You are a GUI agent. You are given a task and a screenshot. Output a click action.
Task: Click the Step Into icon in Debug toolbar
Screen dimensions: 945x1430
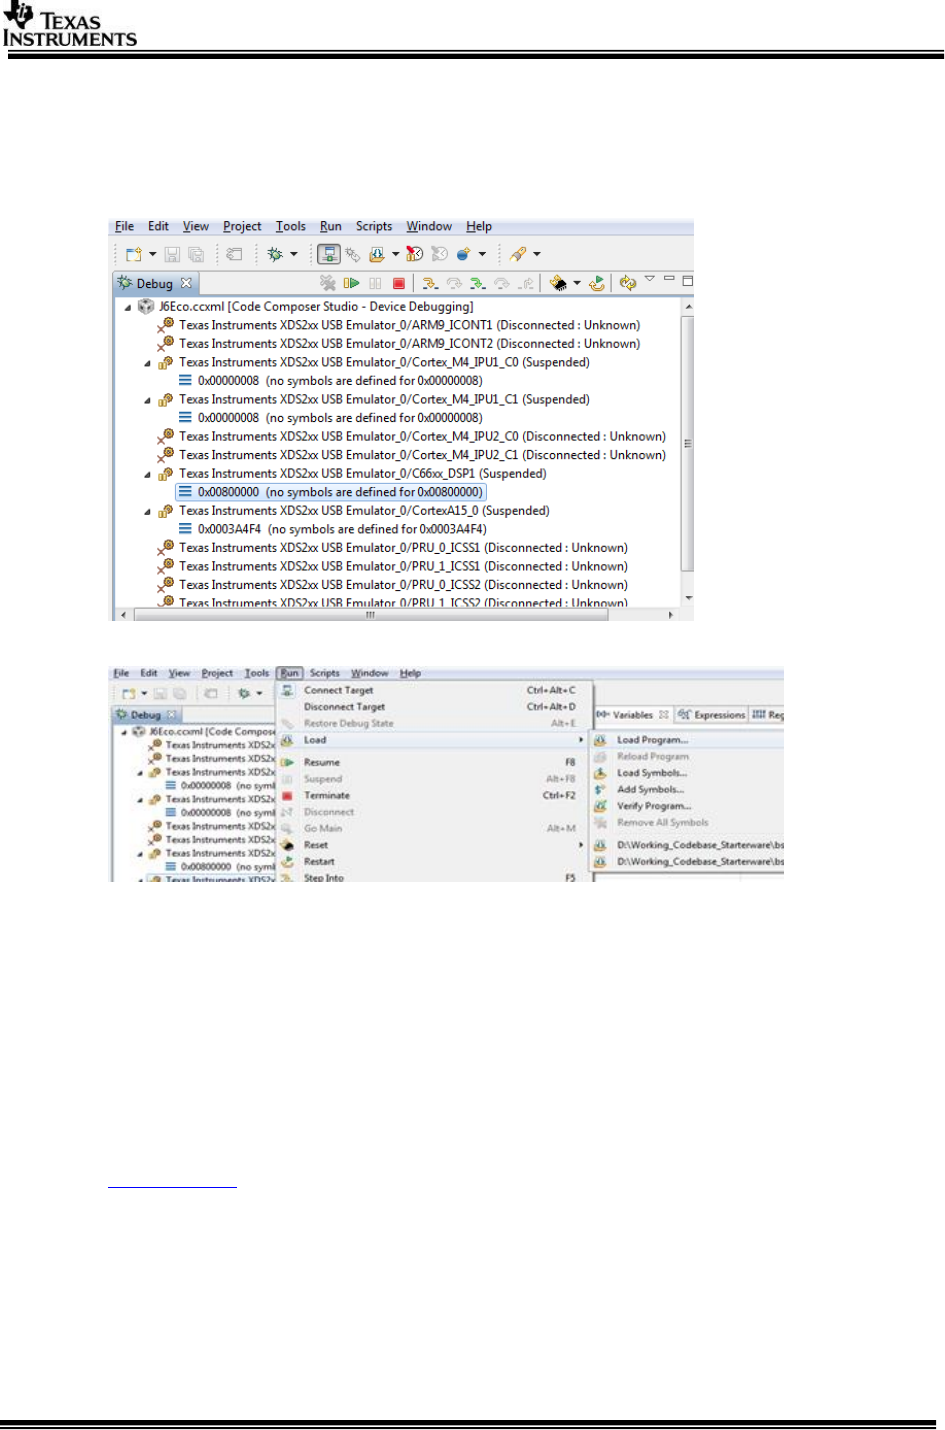click(429, 284)
